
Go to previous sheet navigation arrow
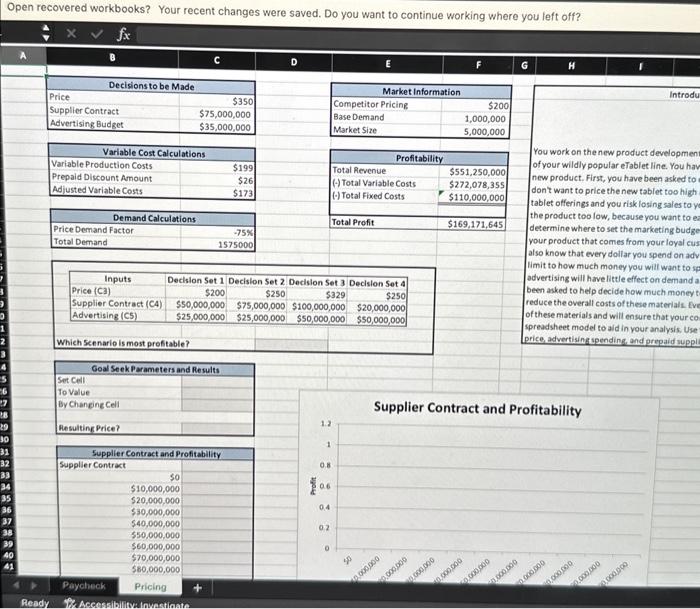(16, 584)
